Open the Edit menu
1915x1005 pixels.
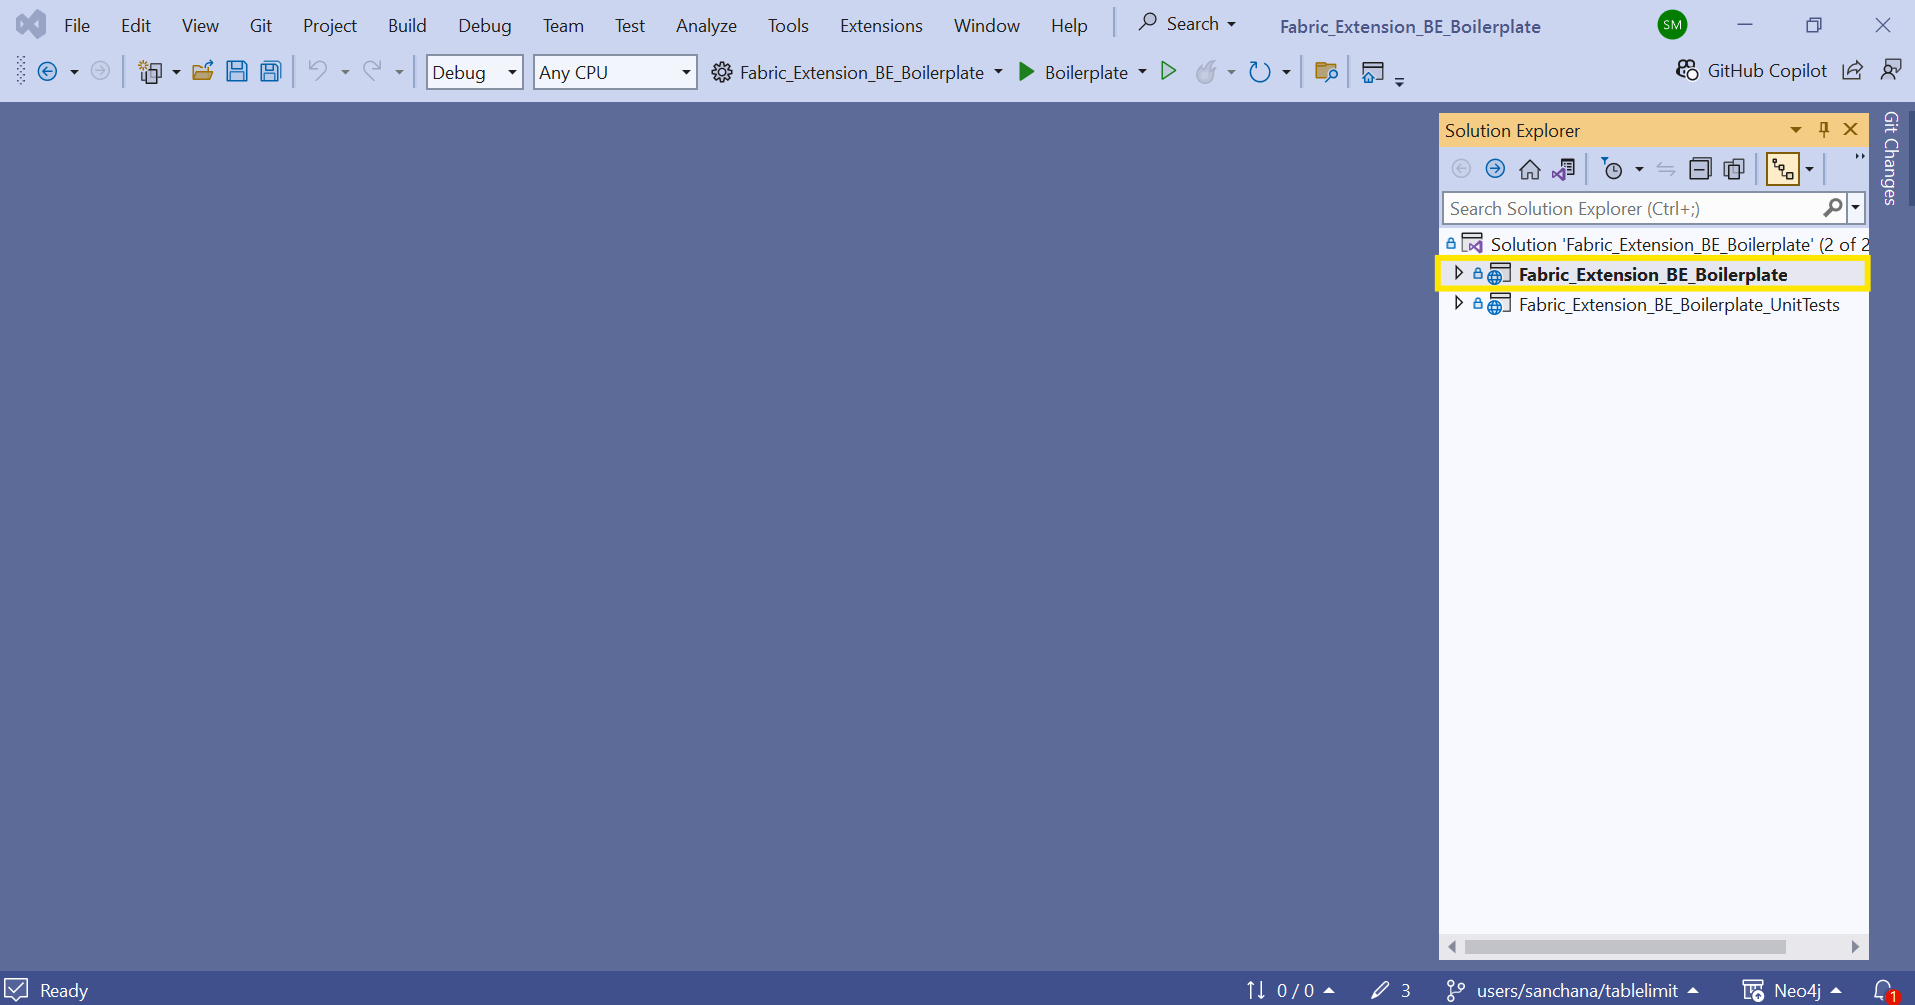coord(136,25)
